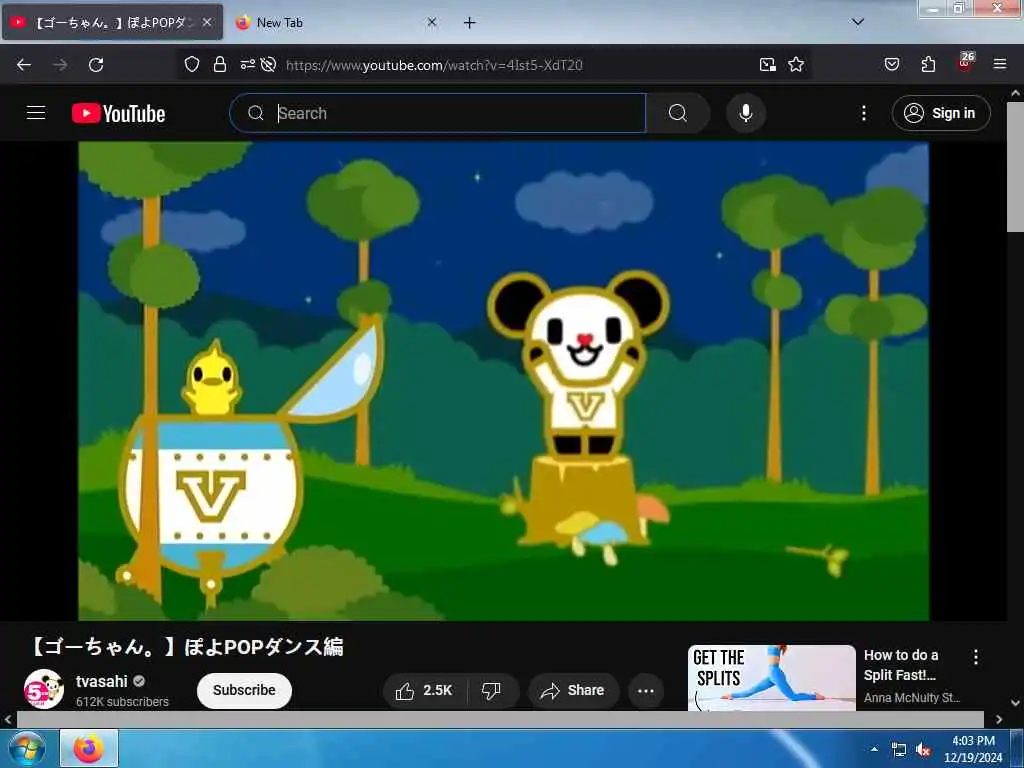Open a new tab with the plus button
The height and width of the screenshot is (768, 1024).
pyautogui.click(x=470, y=23)
